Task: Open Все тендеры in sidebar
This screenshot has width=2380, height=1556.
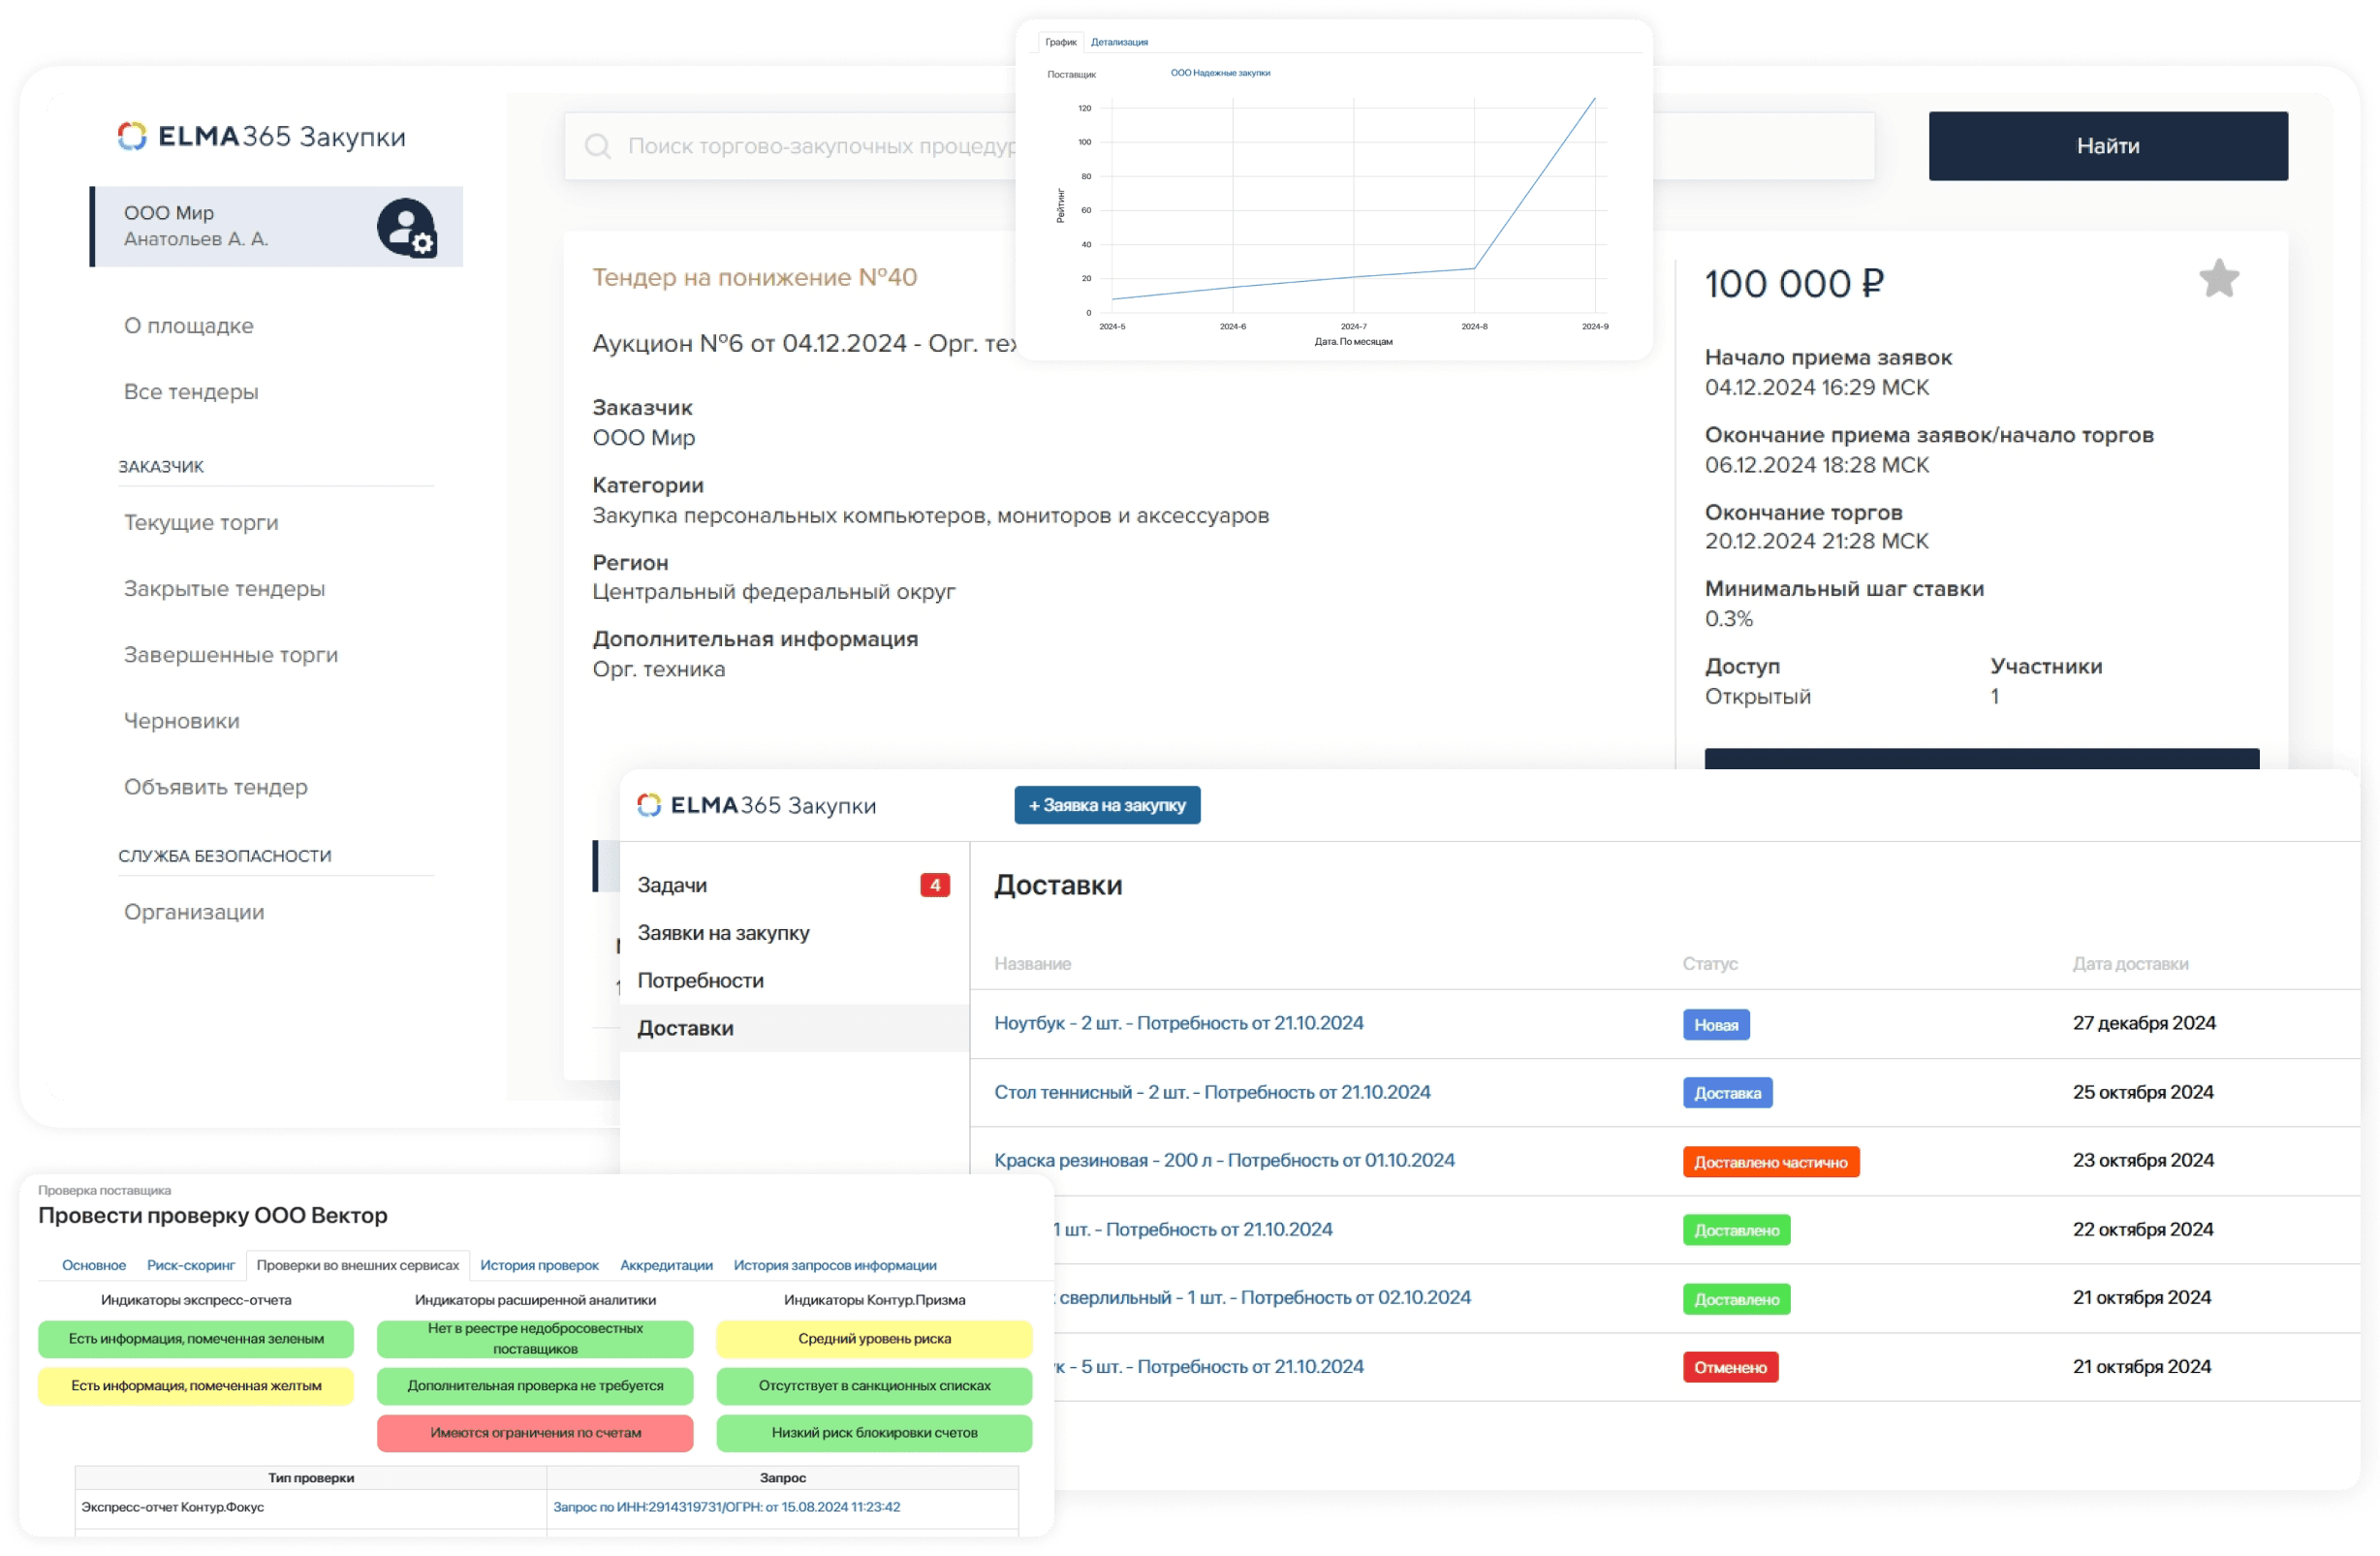Action: (191, 392)
